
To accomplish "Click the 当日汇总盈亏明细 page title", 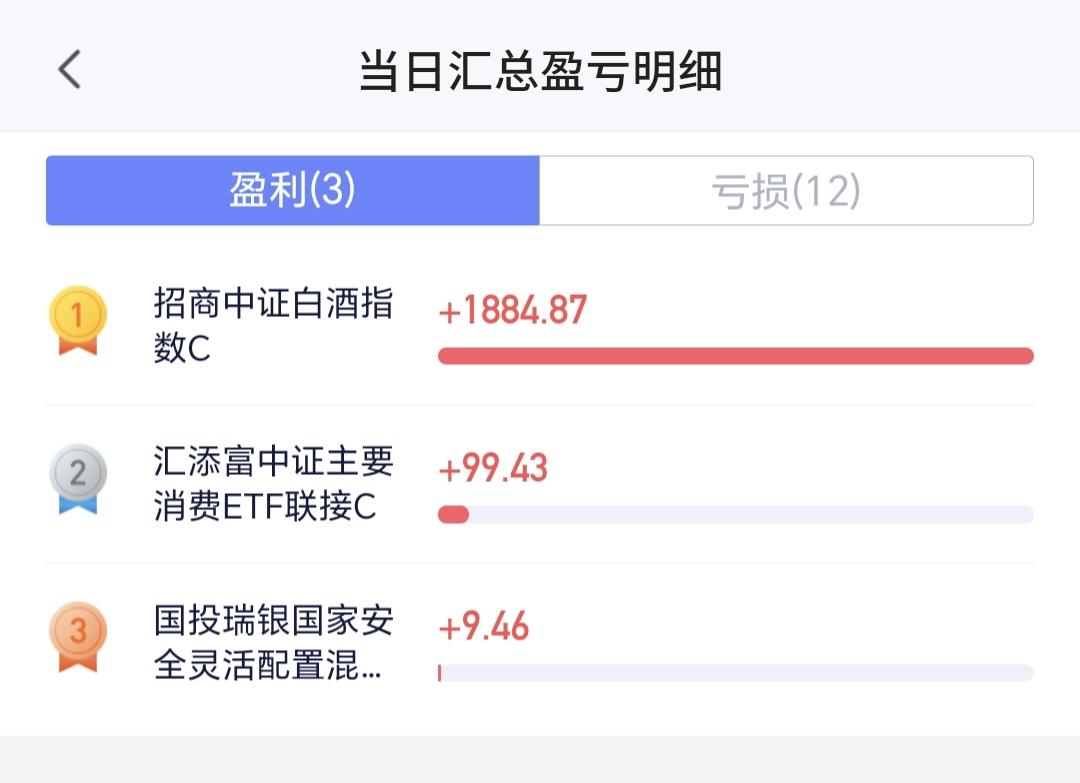I will pos(540,72).
